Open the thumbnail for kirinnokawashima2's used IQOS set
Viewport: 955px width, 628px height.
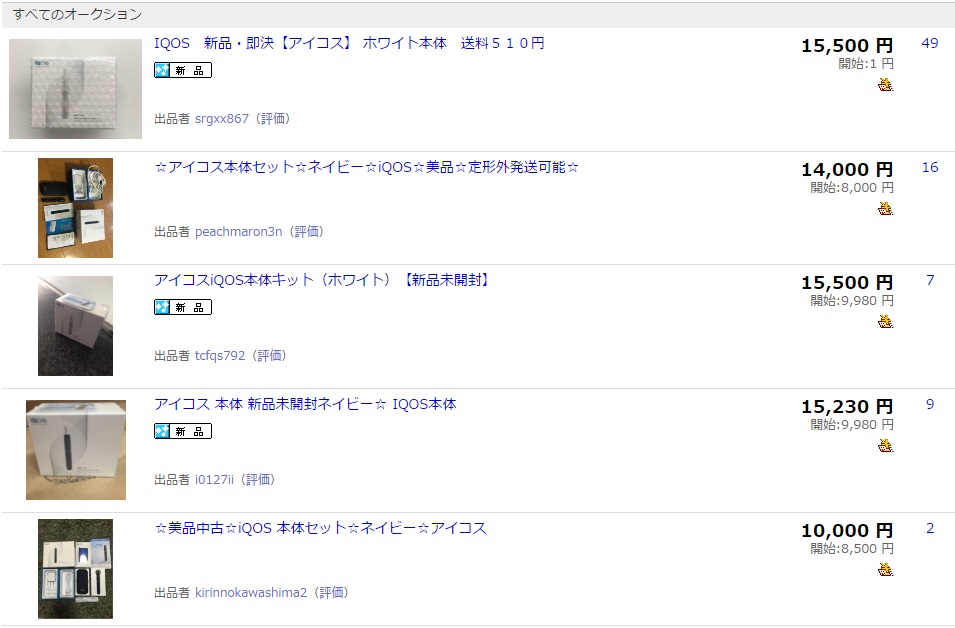76,569
